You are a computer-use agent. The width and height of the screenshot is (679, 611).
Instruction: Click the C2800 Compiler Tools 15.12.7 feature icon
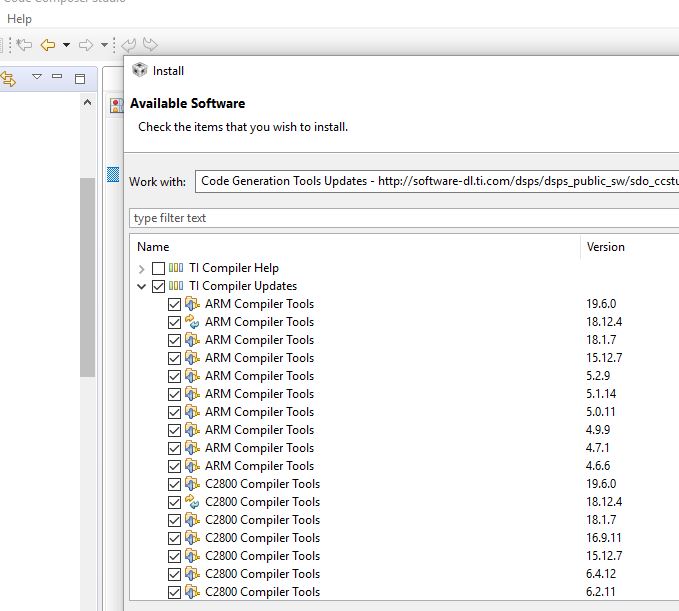(x=192, y=555)
